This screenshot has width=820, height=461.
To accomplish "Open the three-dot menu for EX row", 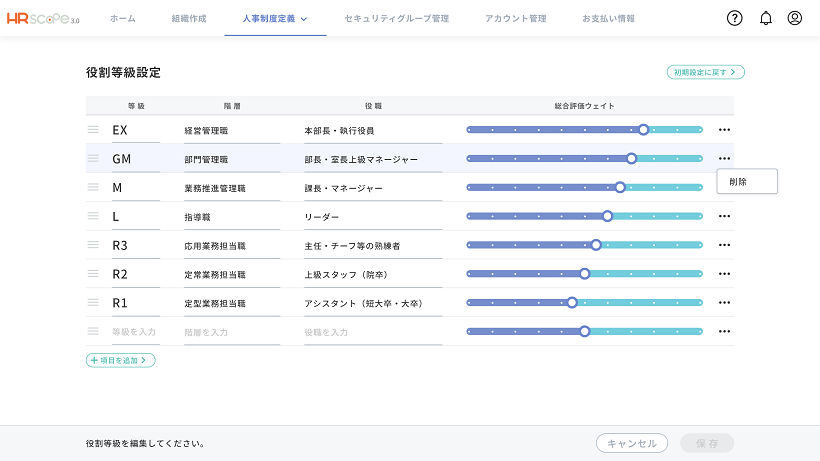I will click(724, 130).
